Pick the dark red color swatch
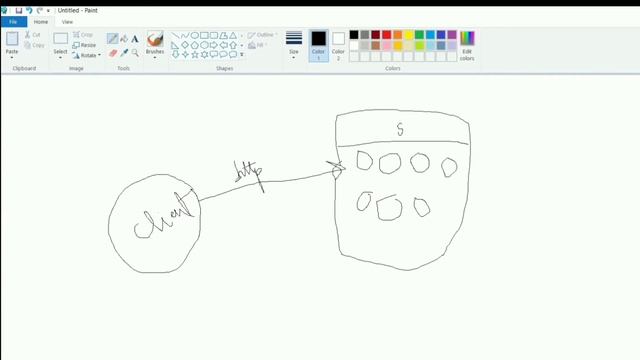640x360 pixels. [376, 35]
